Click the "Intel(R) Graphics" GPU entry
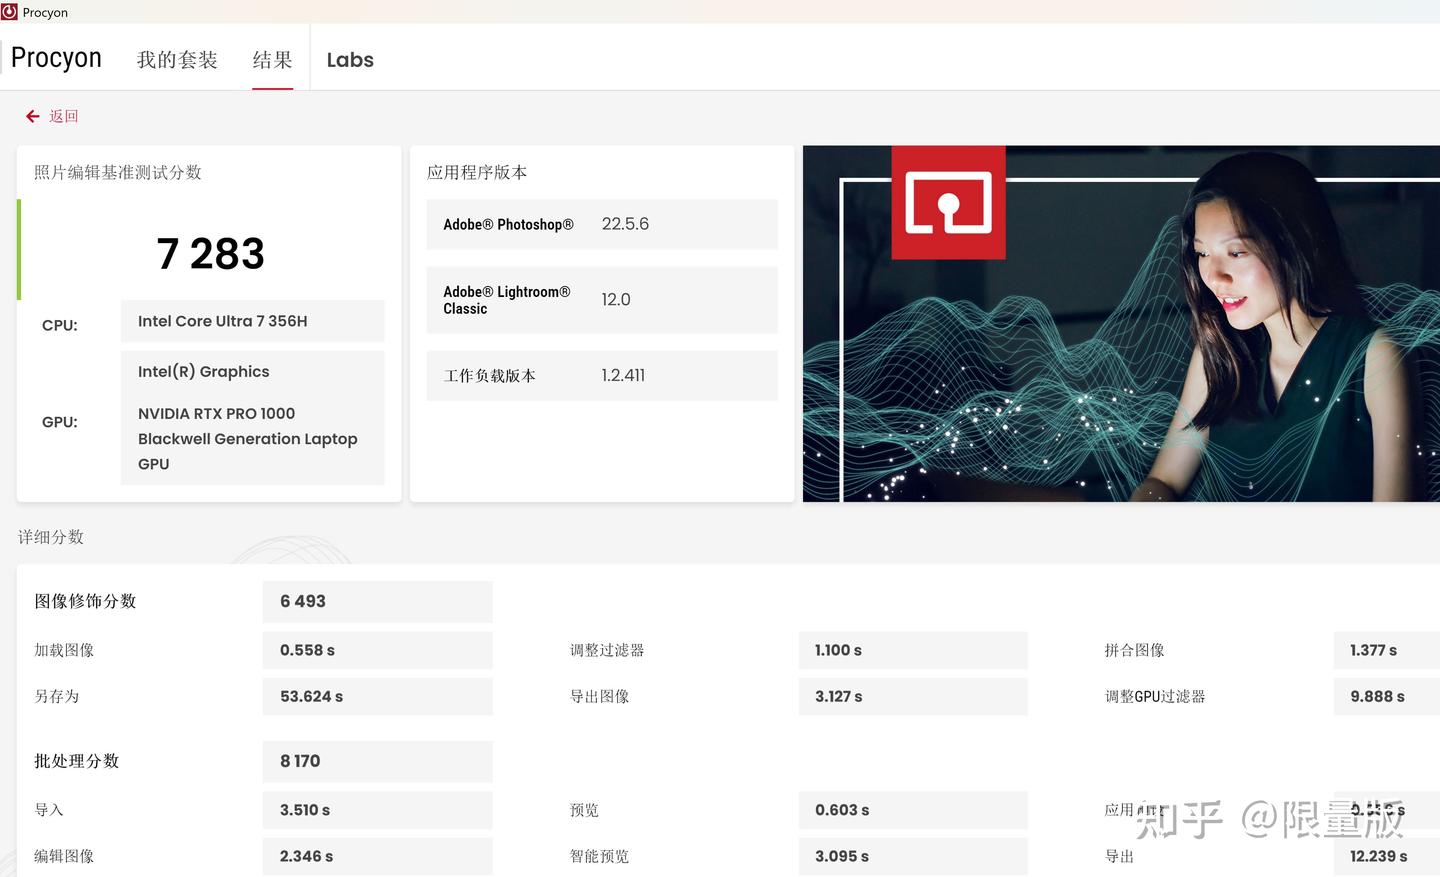Viewport: 1440px width, 877px height. (204, 372)
